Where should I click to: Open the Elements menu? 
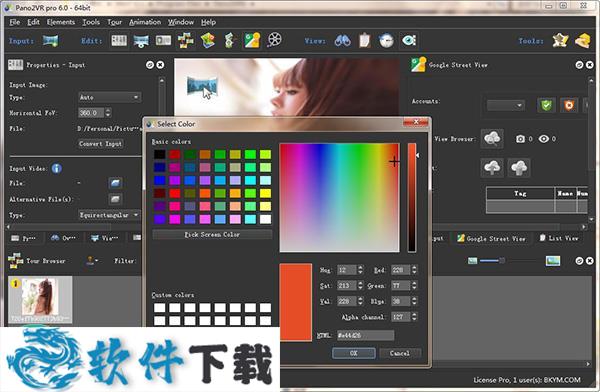[61, 22]
